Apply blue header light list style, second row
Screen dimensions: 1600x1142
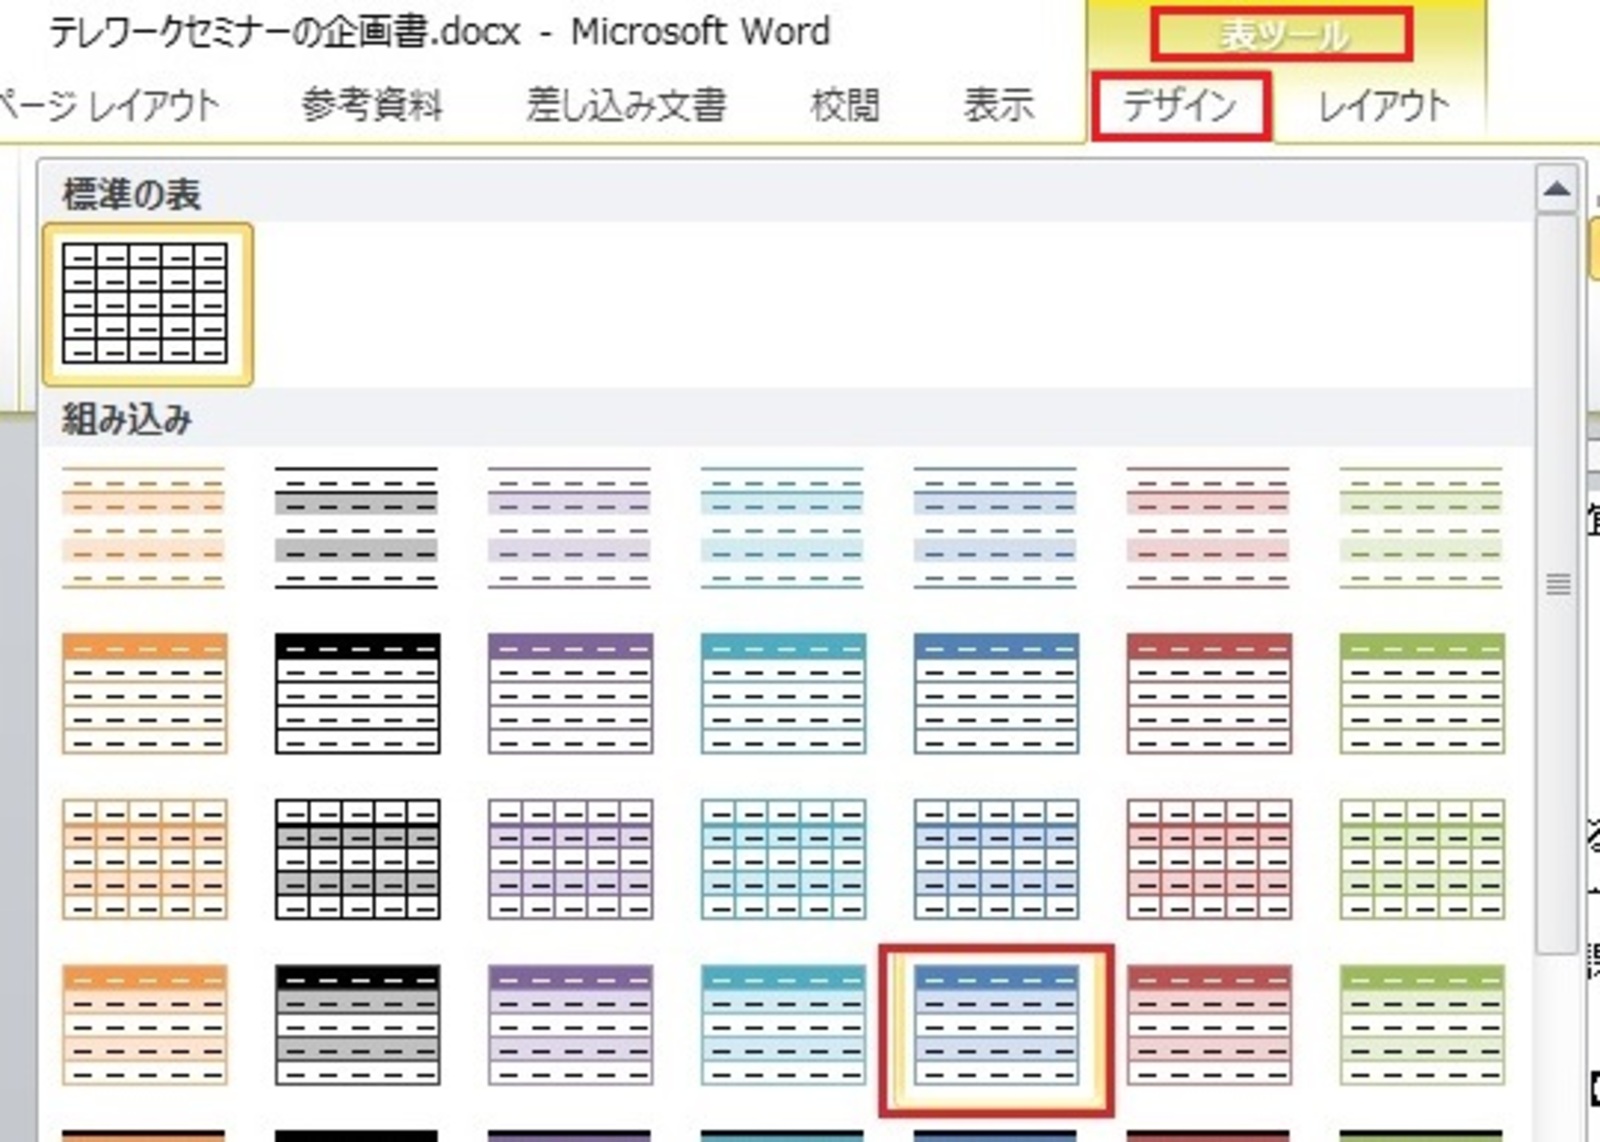(996, 693)
